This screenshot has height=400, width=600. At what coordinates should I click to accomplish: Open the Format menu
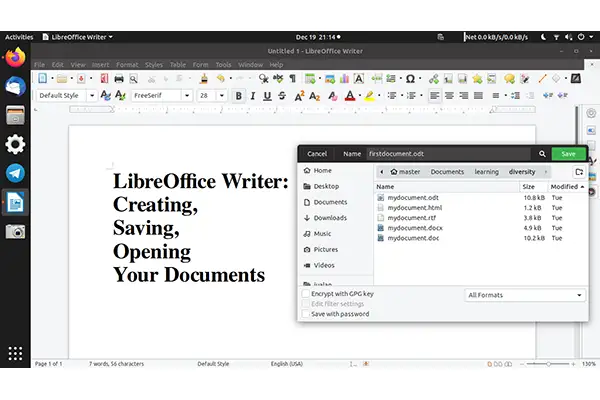point(127,65)
